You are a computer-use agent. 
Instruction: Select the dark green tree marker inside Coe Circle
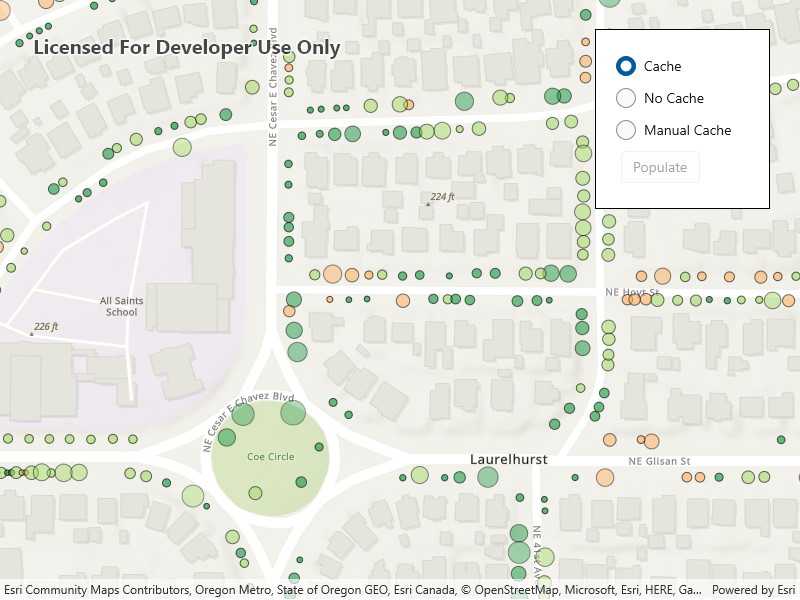point(301,482)
